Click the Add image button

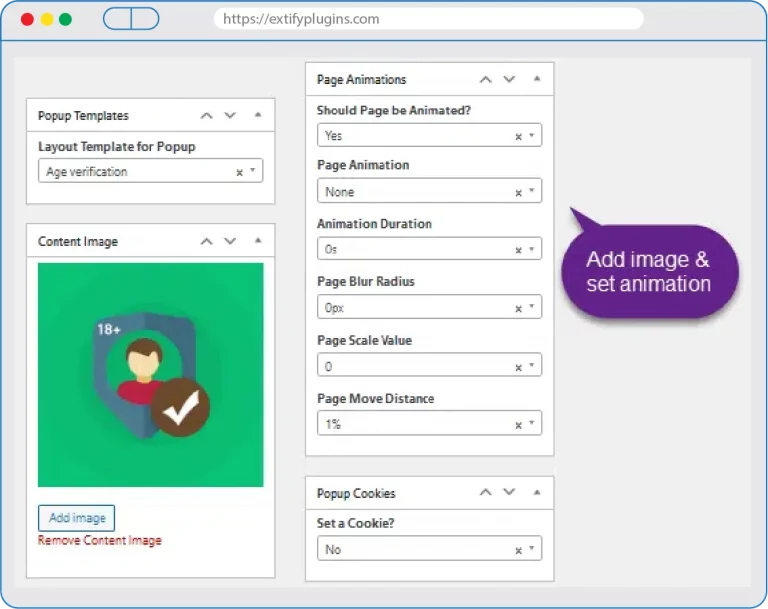77,518
